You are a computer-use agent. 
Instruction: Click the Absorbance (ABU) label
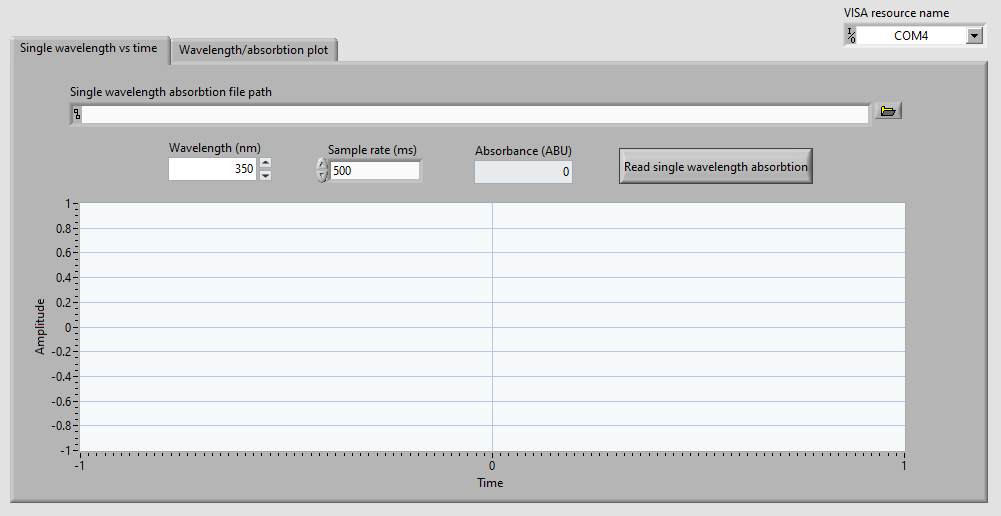click(x=523, y=151)
